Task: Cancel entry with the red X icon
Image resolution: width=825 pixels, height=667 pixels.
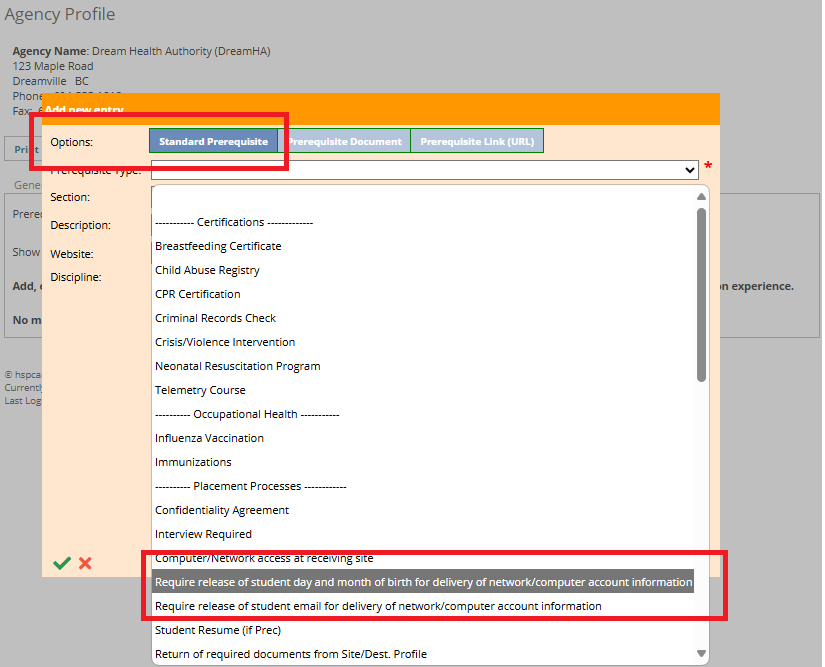Action: [x=85, y=563]
